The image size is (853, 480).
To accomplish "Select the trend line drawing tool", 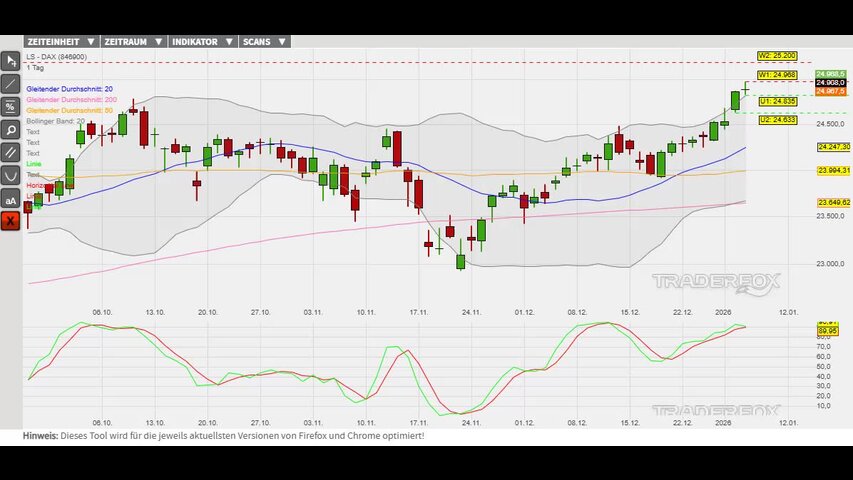I will (11, 84).
